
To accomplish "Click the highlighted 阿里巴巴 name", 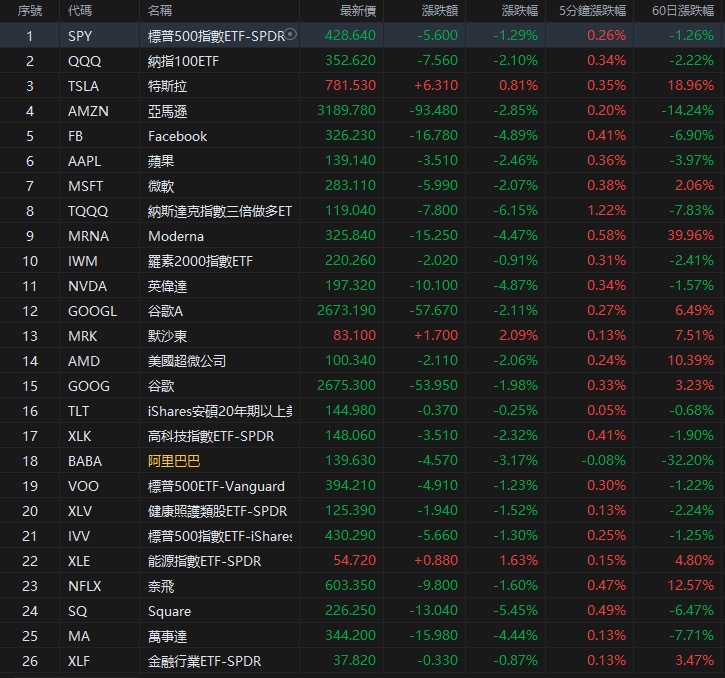I will click(x=174, y=461).
